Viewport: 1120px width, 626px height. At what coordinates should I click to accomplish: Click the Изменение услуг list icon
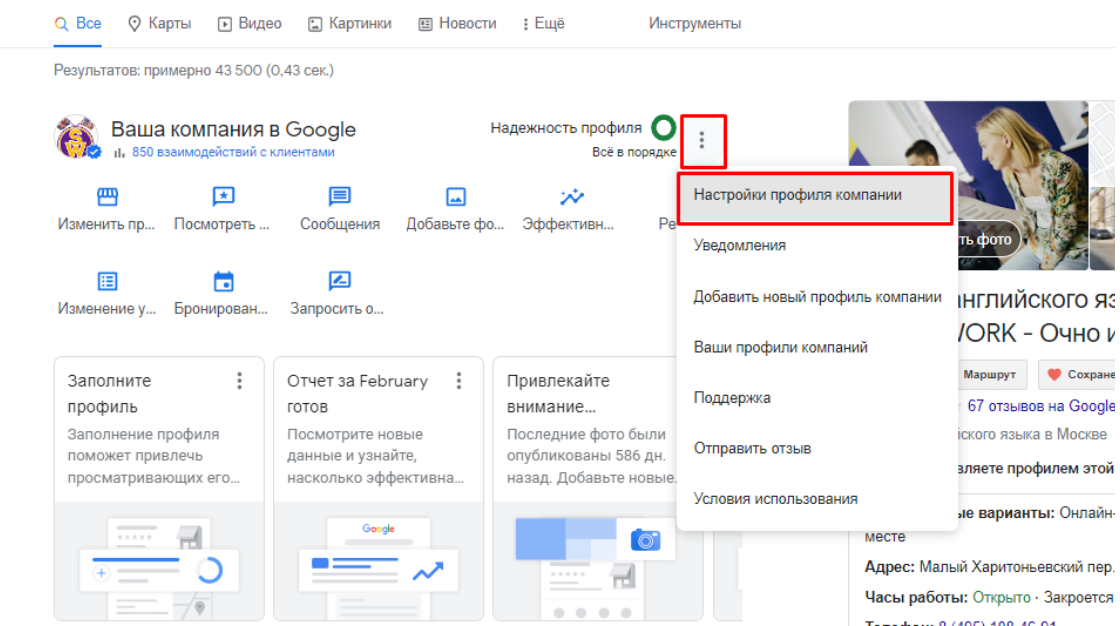click(x=107, y=281)
